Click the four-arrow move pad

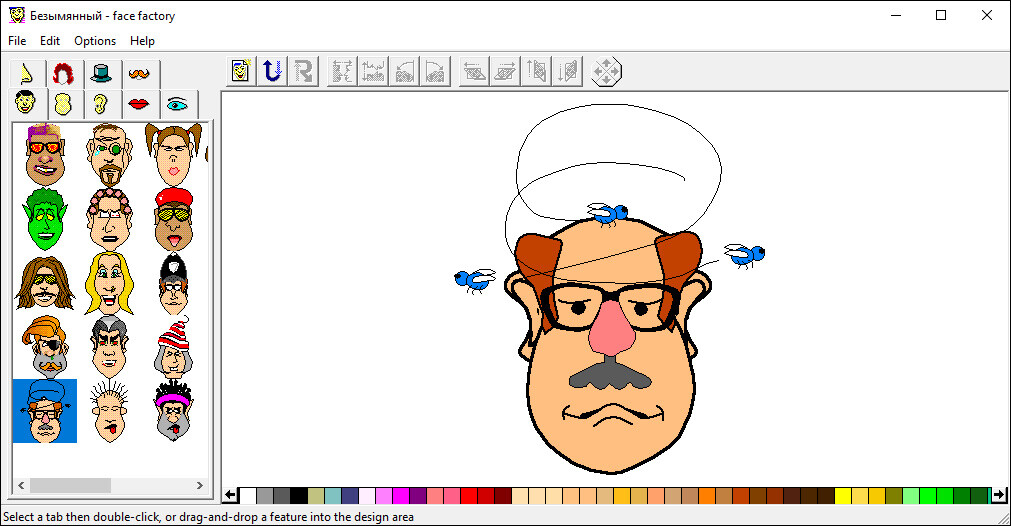[606, 71]
